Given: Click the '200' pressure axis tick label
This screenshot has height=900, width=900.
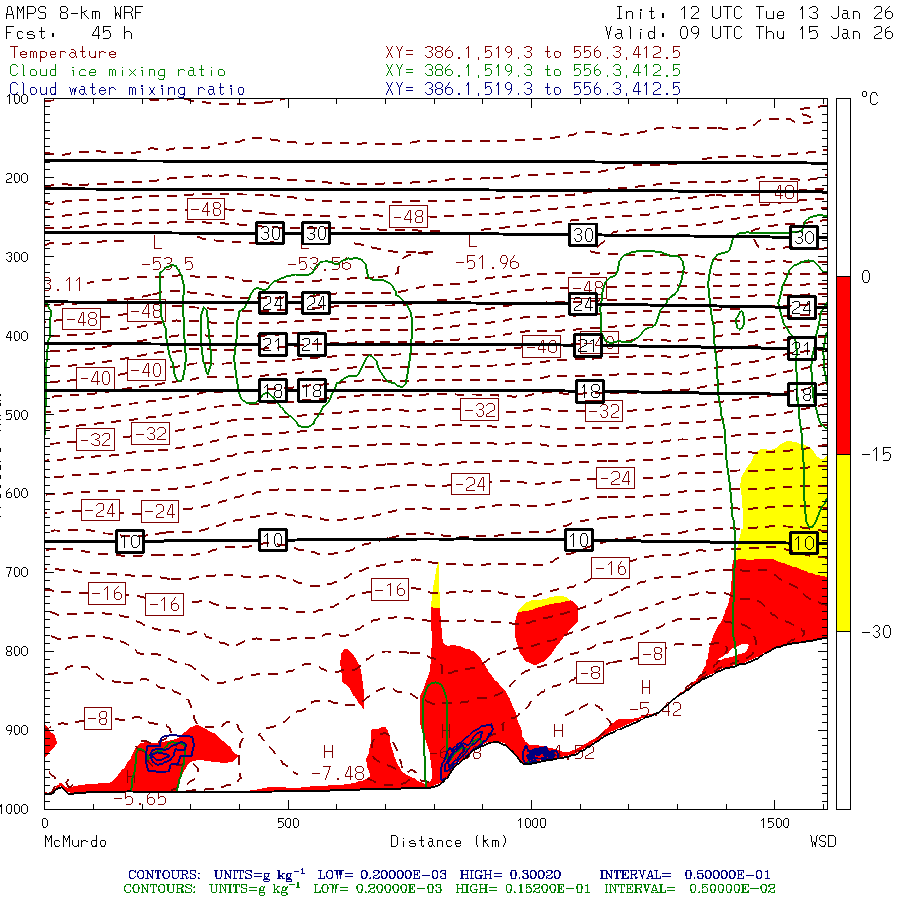Looking at the screenshot, I should [17, 178].
